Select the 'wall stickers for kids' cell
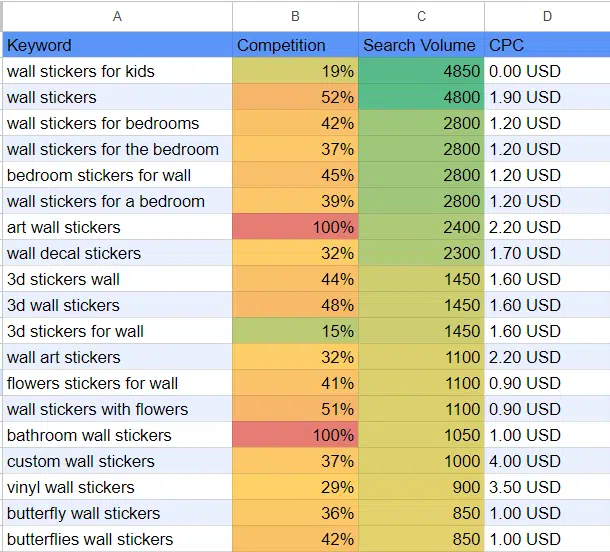The height and width of the screenshot is (552, 610). coord(117,71)
